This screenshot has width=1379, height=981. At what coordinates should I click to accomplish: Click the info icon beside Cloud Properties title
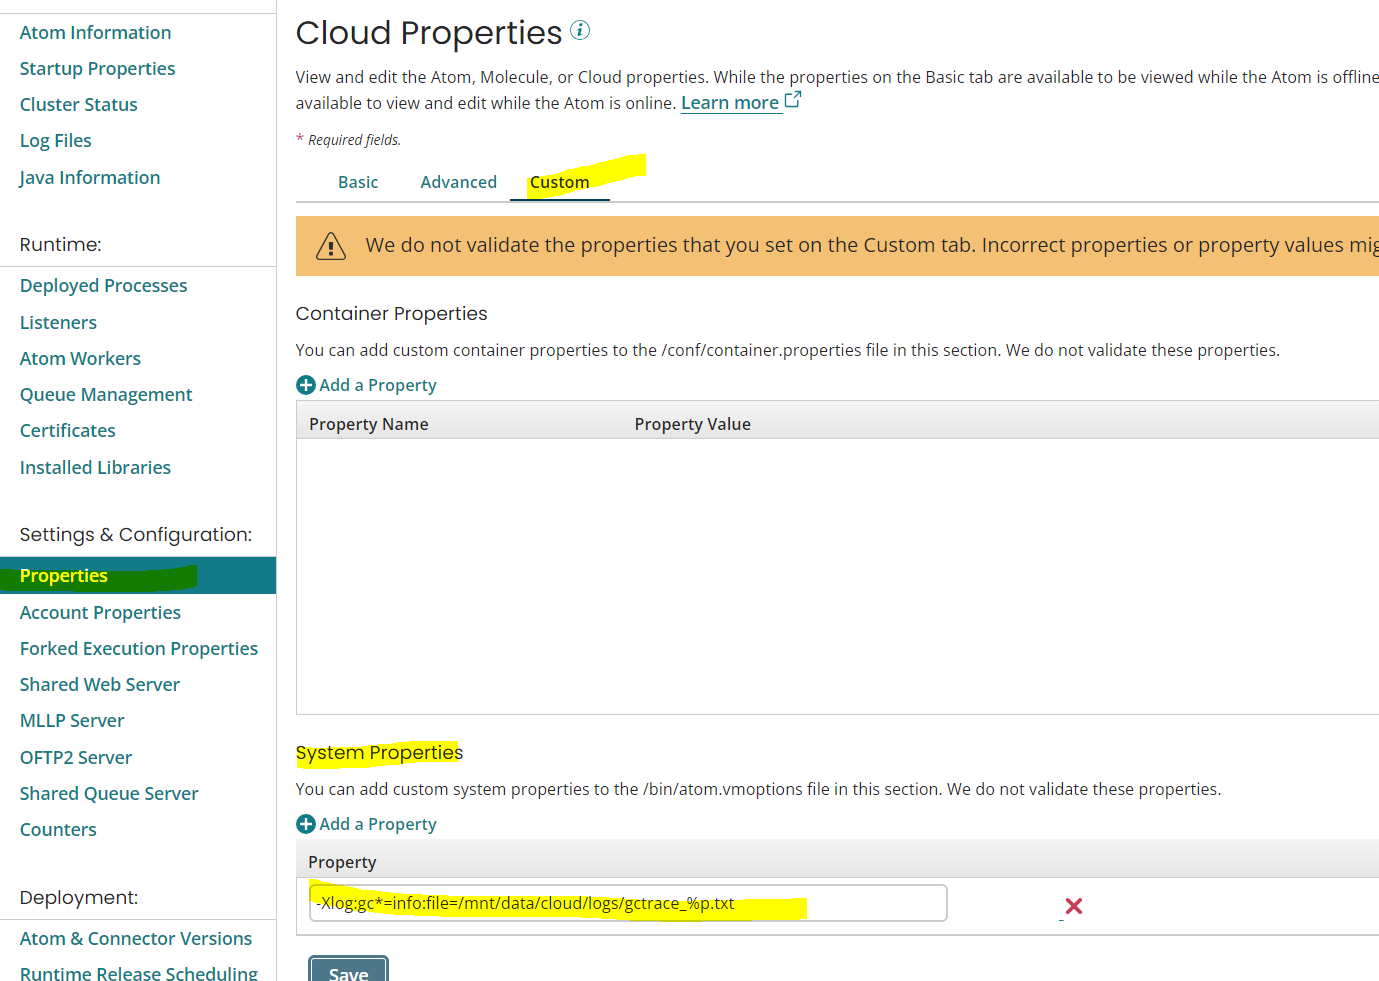(x=581, y=31)
